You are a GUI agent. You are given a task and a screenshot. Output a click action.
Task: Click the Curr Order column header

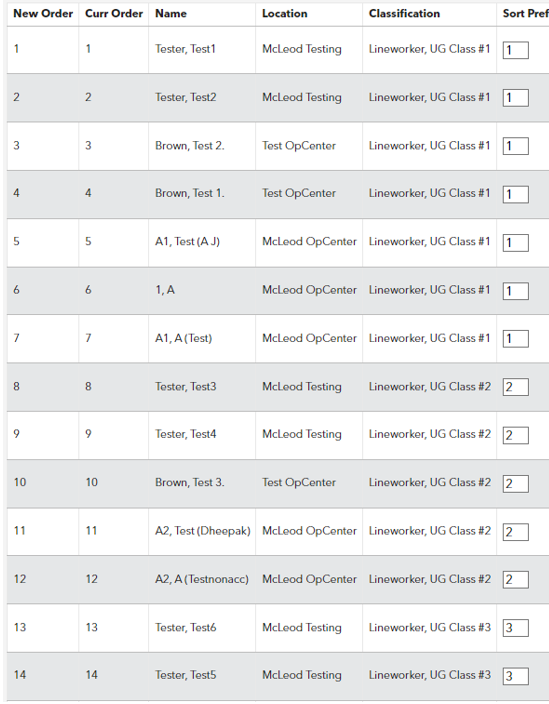pyautogui.click(x=114, y=13)
